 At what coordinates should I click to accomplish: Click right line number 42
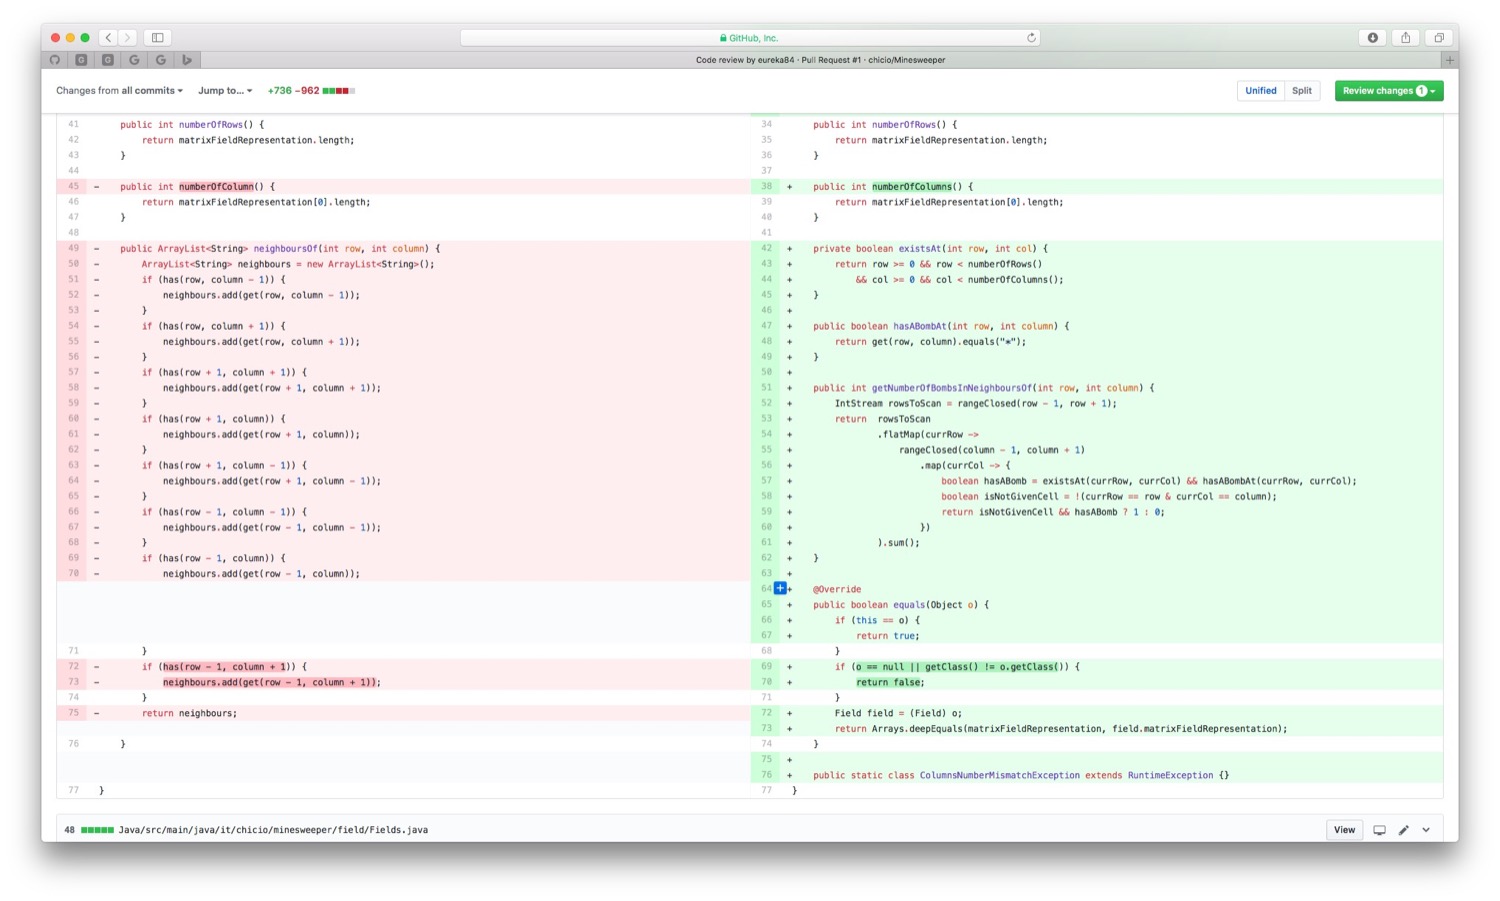(766, 249)
